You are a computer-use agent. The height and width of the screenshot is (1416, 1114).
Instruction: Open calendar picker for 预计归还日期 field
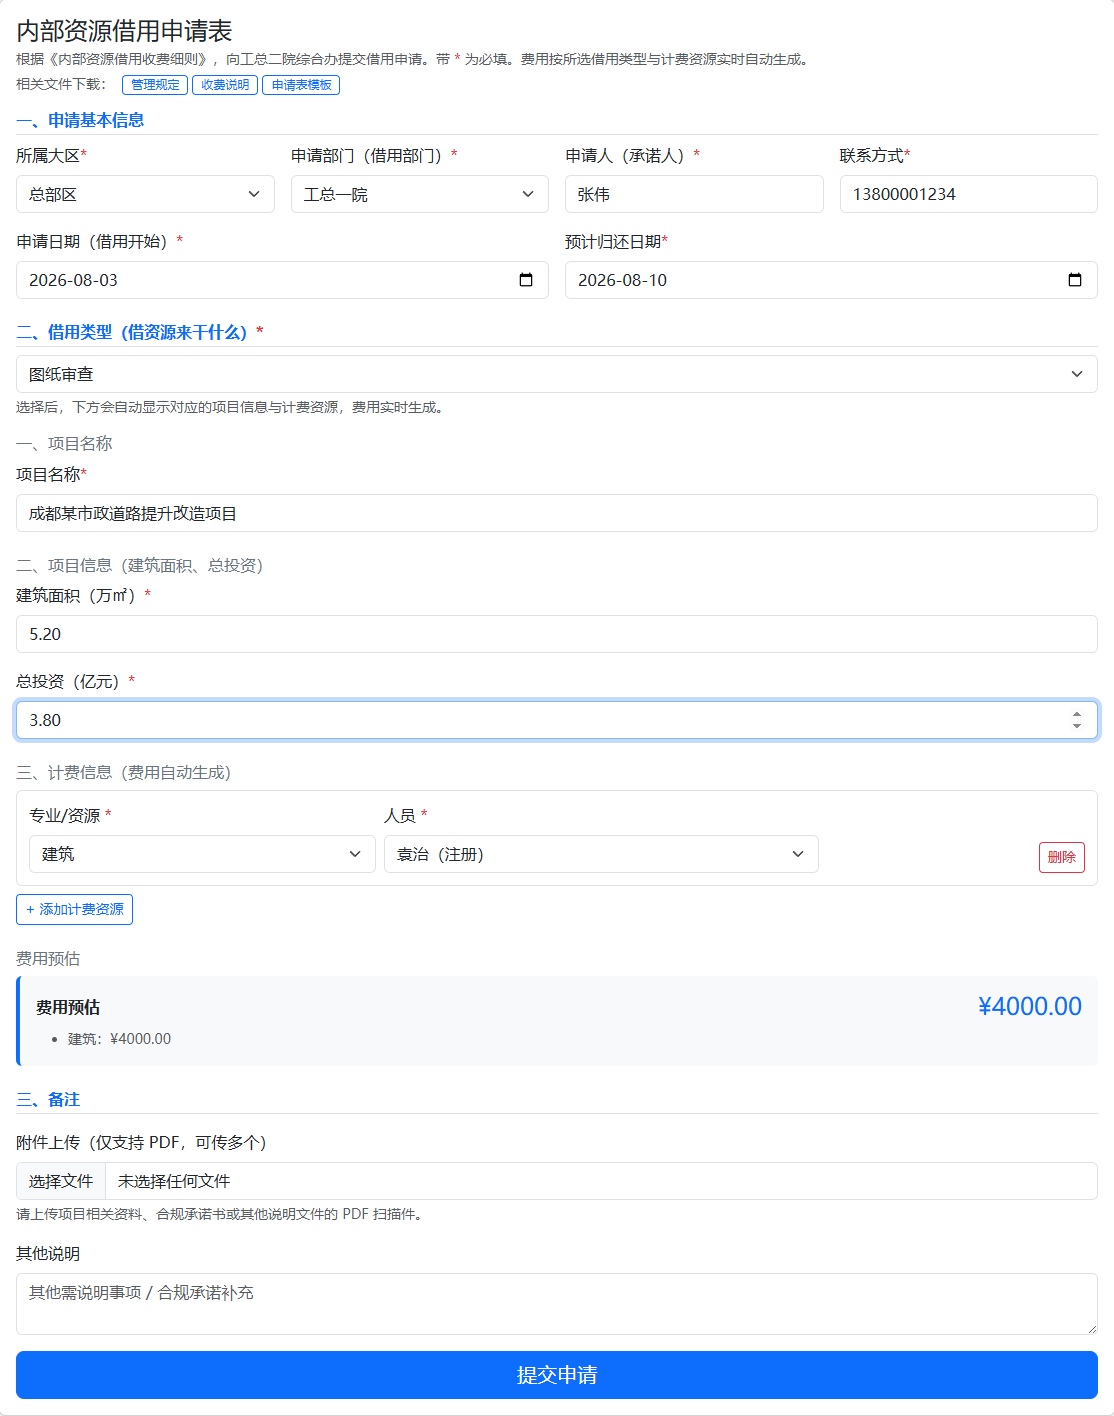tap(1075, 280)
